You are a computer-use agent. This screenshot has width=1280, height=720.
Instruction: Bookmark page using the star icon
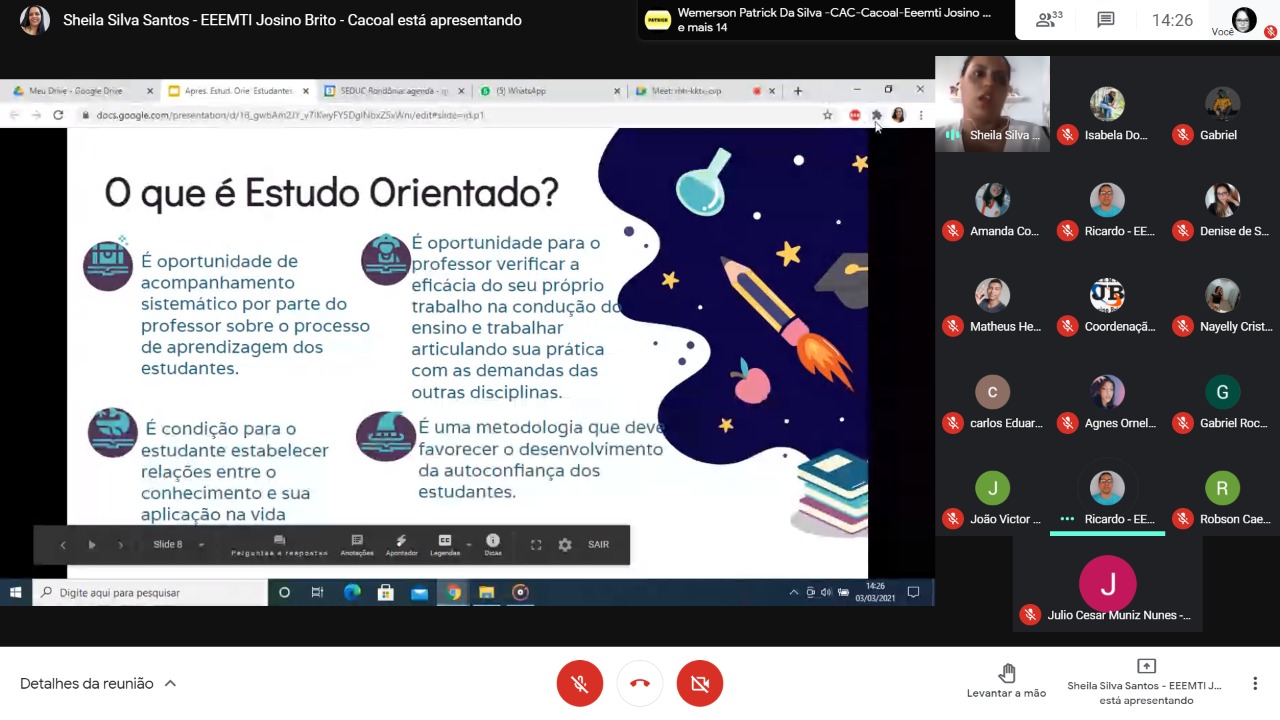pyautogui.click(x=827, y=115)
